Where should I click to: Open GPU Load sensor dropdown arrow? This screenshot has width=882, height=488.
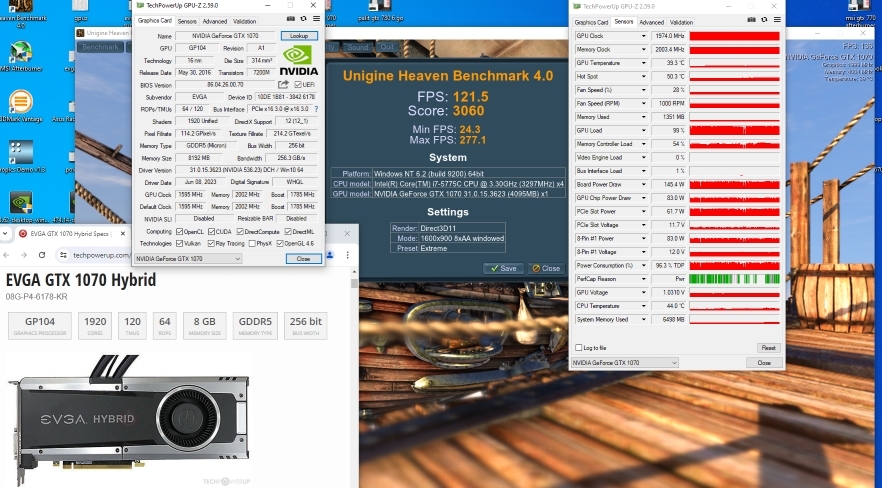click(644, 130)
